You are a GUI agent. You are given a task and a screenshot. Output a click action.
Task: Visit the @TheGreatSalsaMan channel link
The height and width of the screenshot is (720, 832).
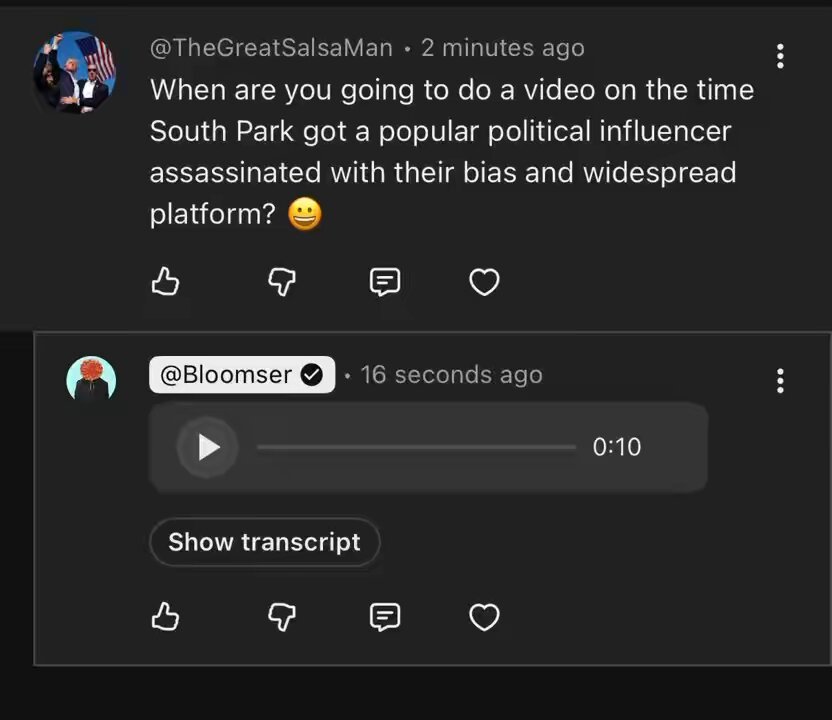pos(271,48)
